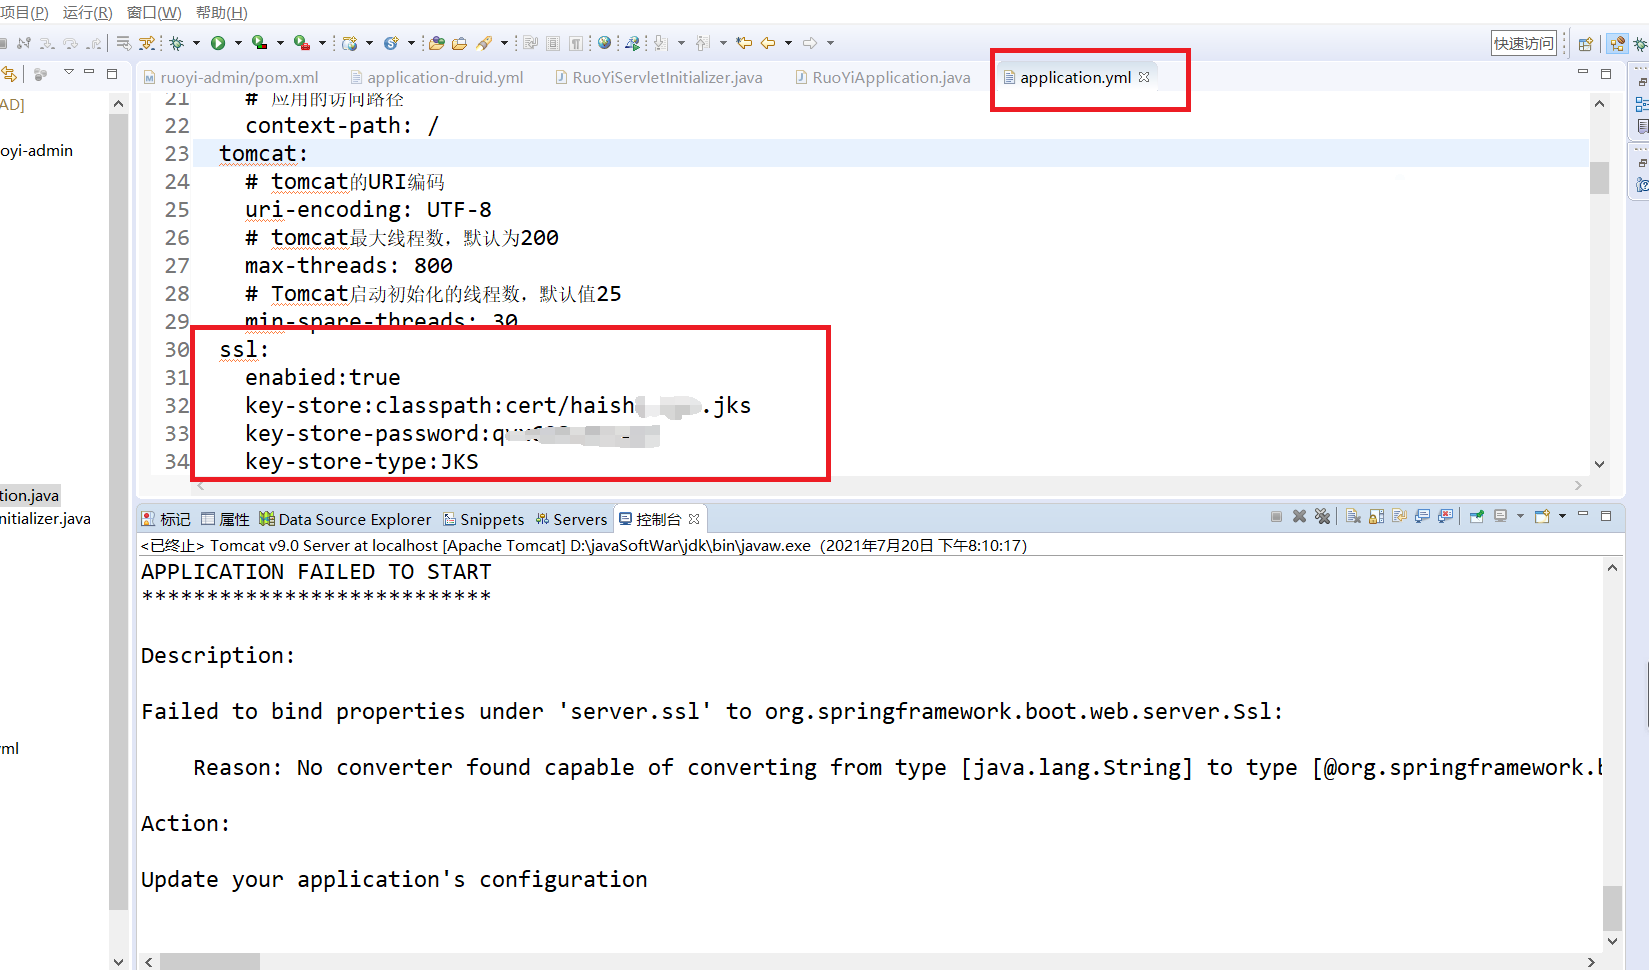Select the Java EE perspective icon
The image size is (1649, 970).
1617,43
